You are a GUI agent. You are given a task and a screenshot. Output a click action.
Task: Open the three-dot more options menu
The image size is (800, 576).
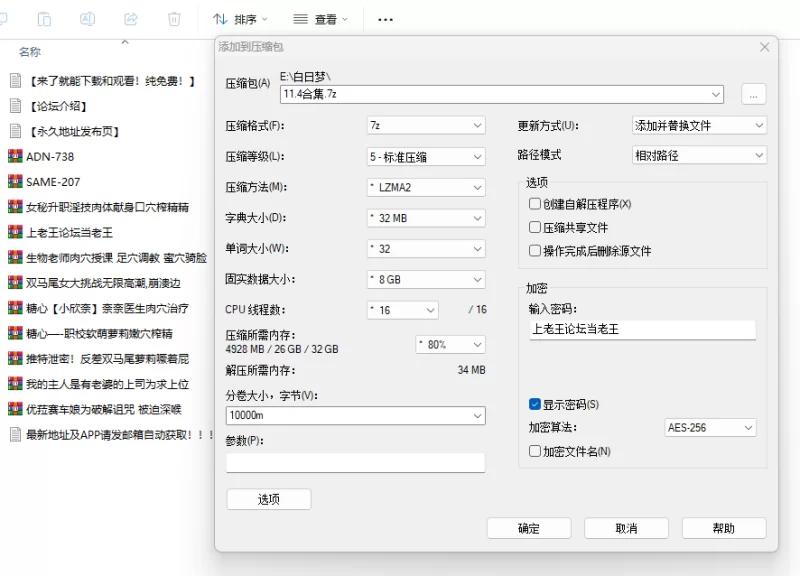pyautogui.click(x=385, y=19)
